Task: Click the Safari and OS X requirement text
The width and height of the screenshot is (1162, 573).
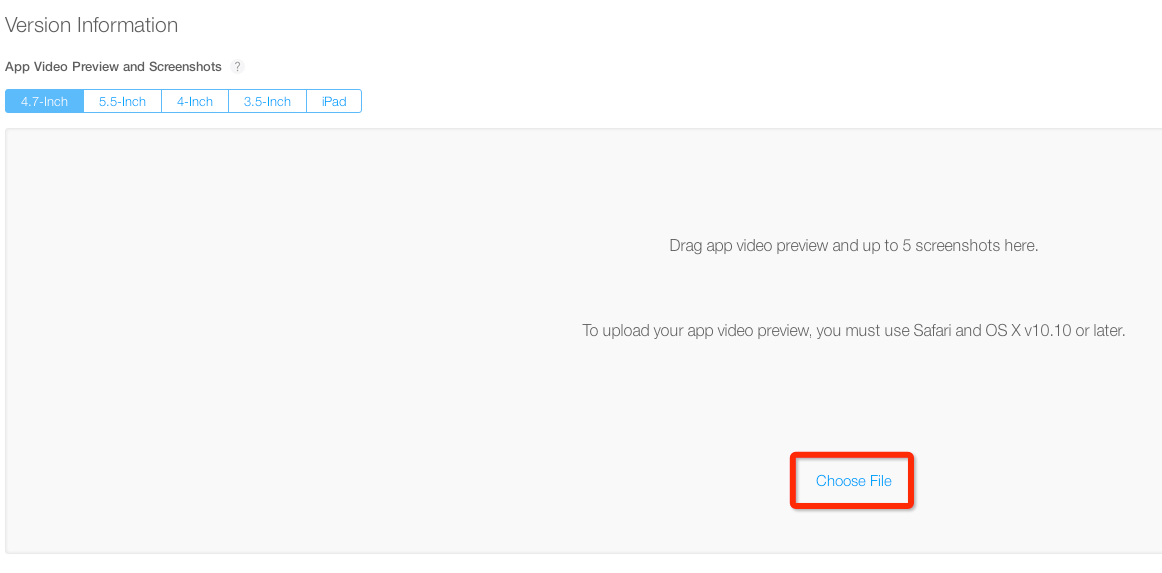Action: (854, 331)
